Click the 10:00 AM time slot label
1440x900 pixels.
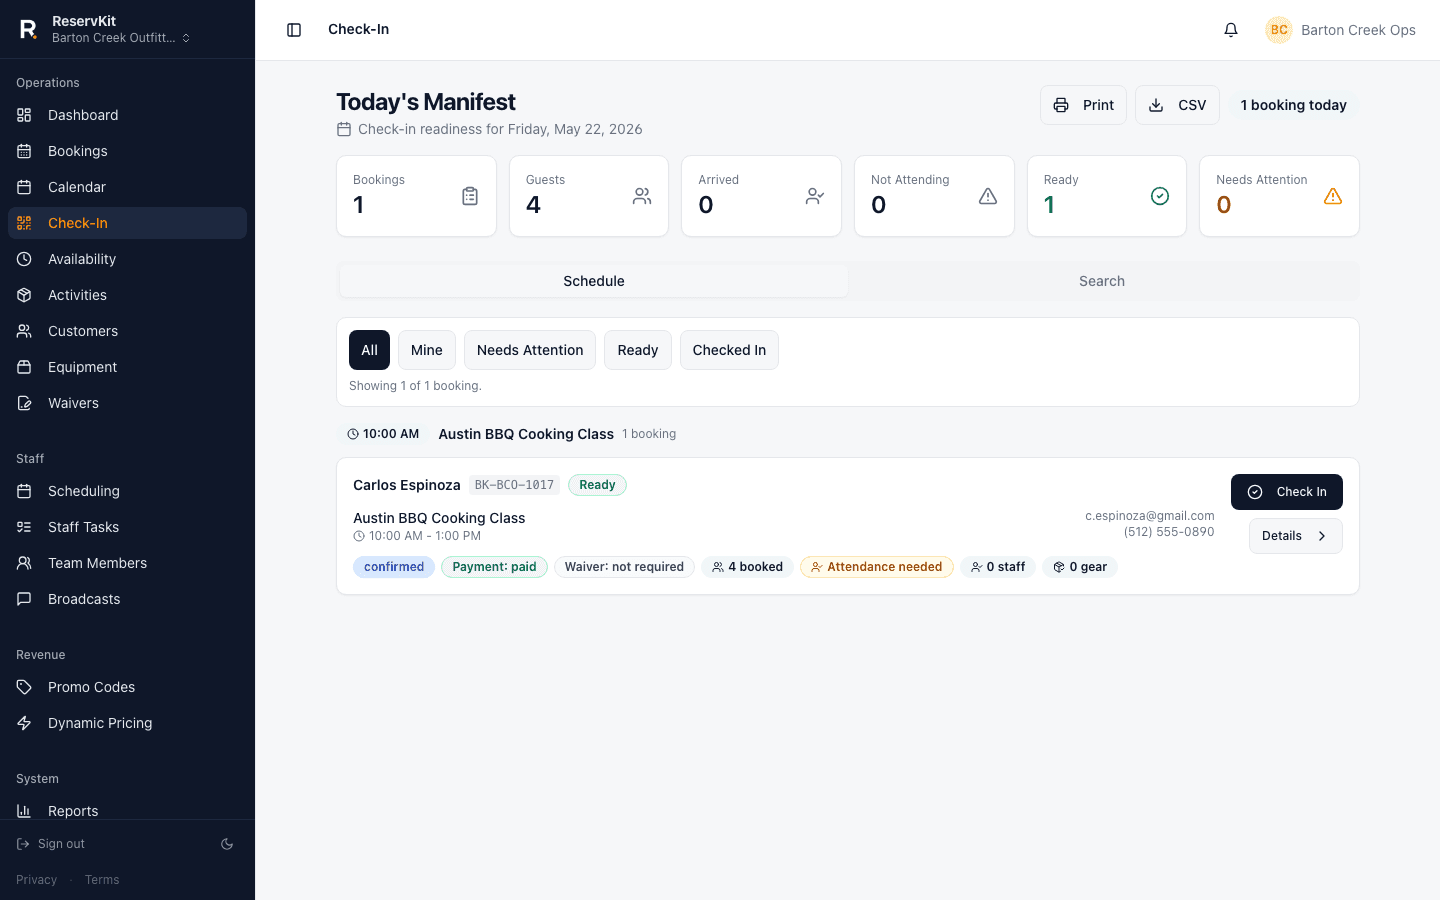coord(383,434)
